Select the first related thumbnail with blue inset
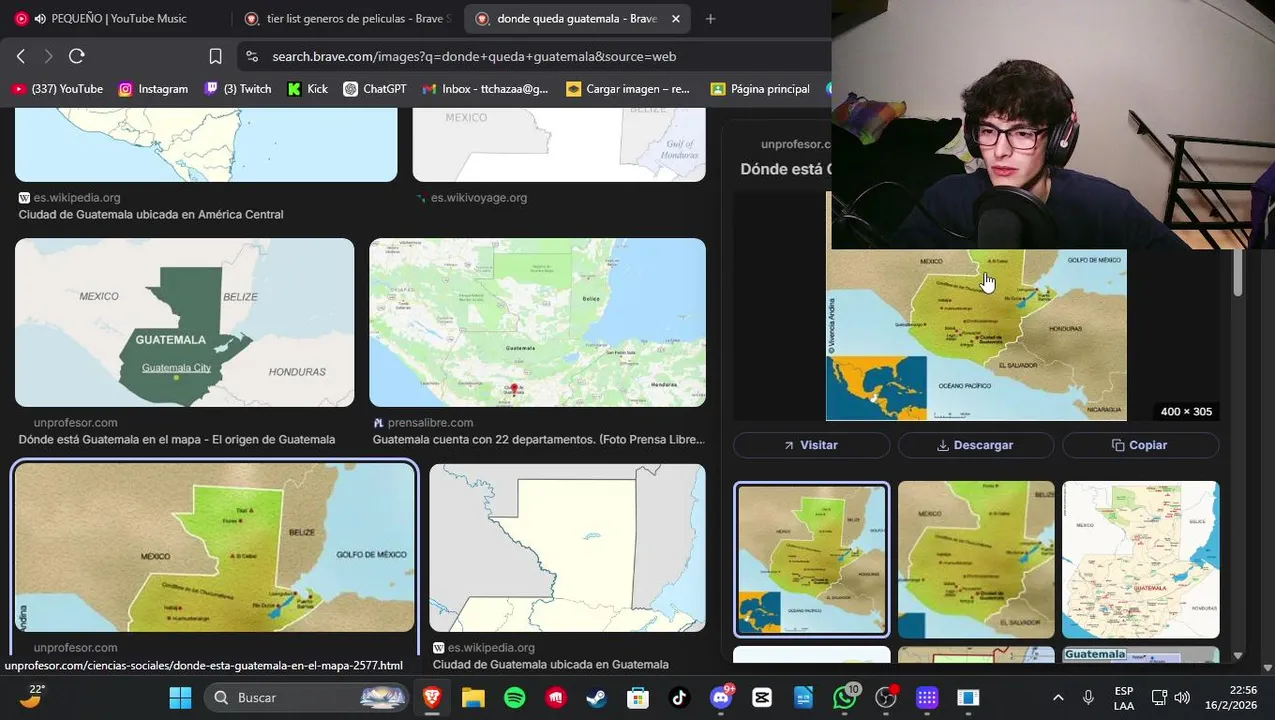Viewport: 1275px width, 720px height. click(x=811, y=560)
